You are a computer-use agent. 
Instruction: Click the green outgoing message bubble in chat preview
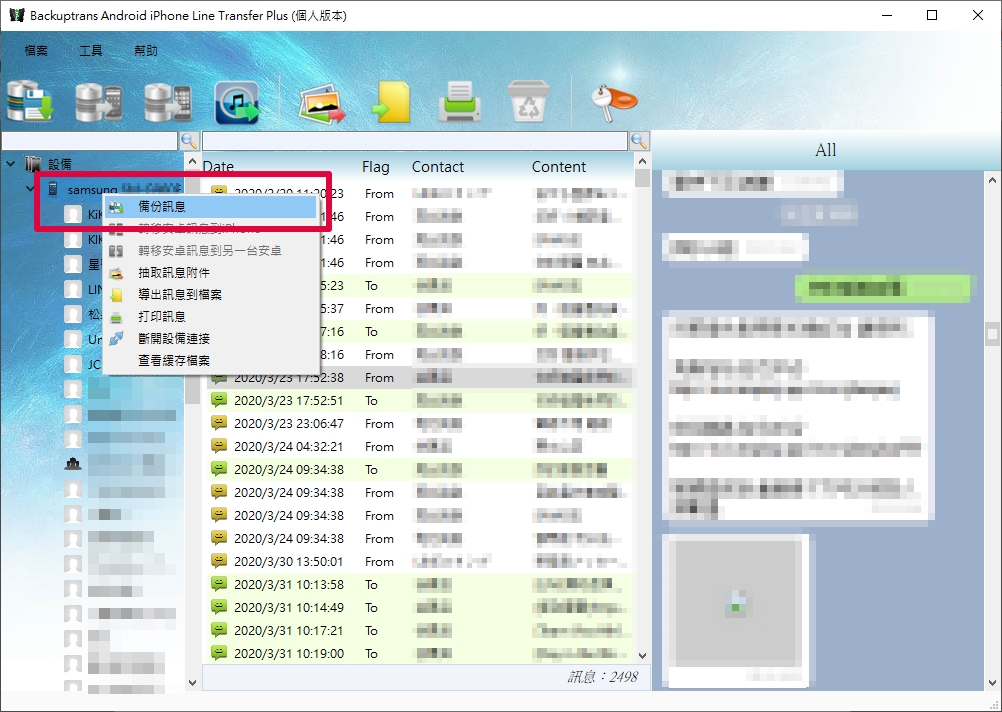pyautogui.click(x=883, y=289)
